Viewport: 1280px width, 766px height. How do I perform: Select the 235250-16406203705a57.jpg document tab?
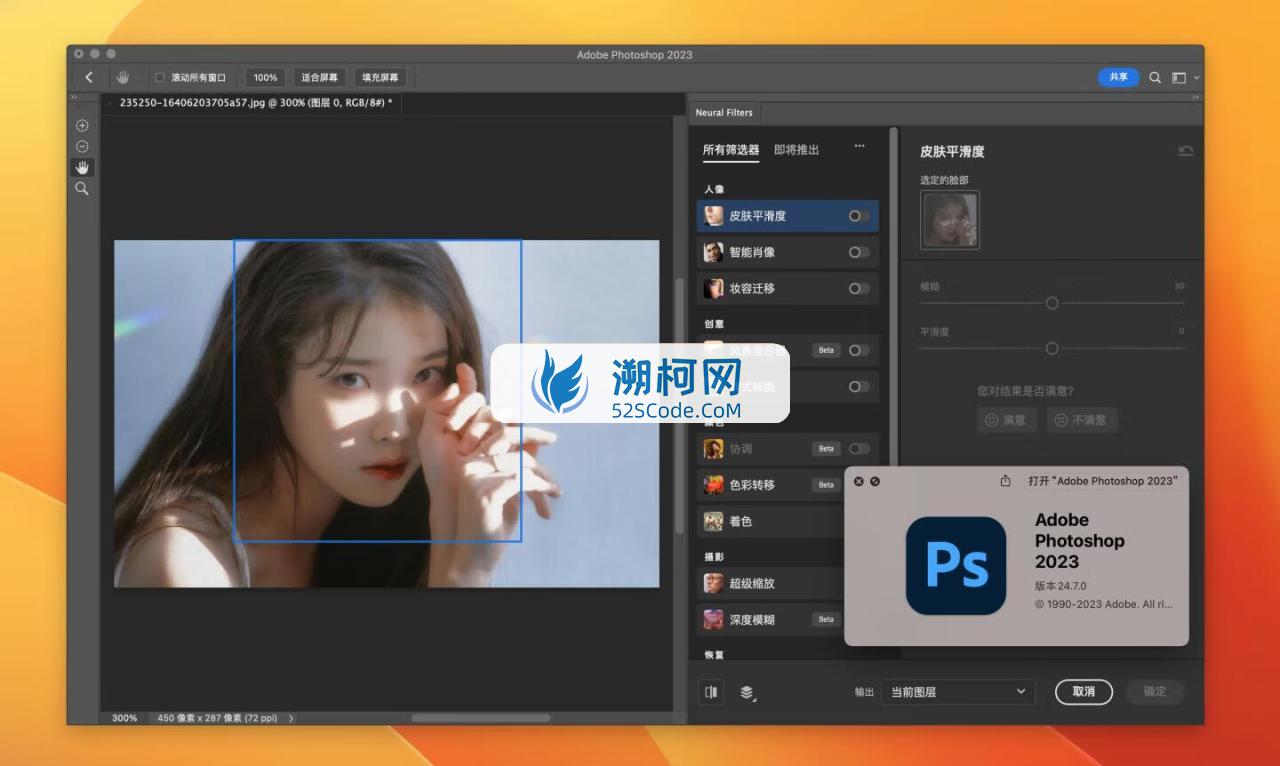255,102
